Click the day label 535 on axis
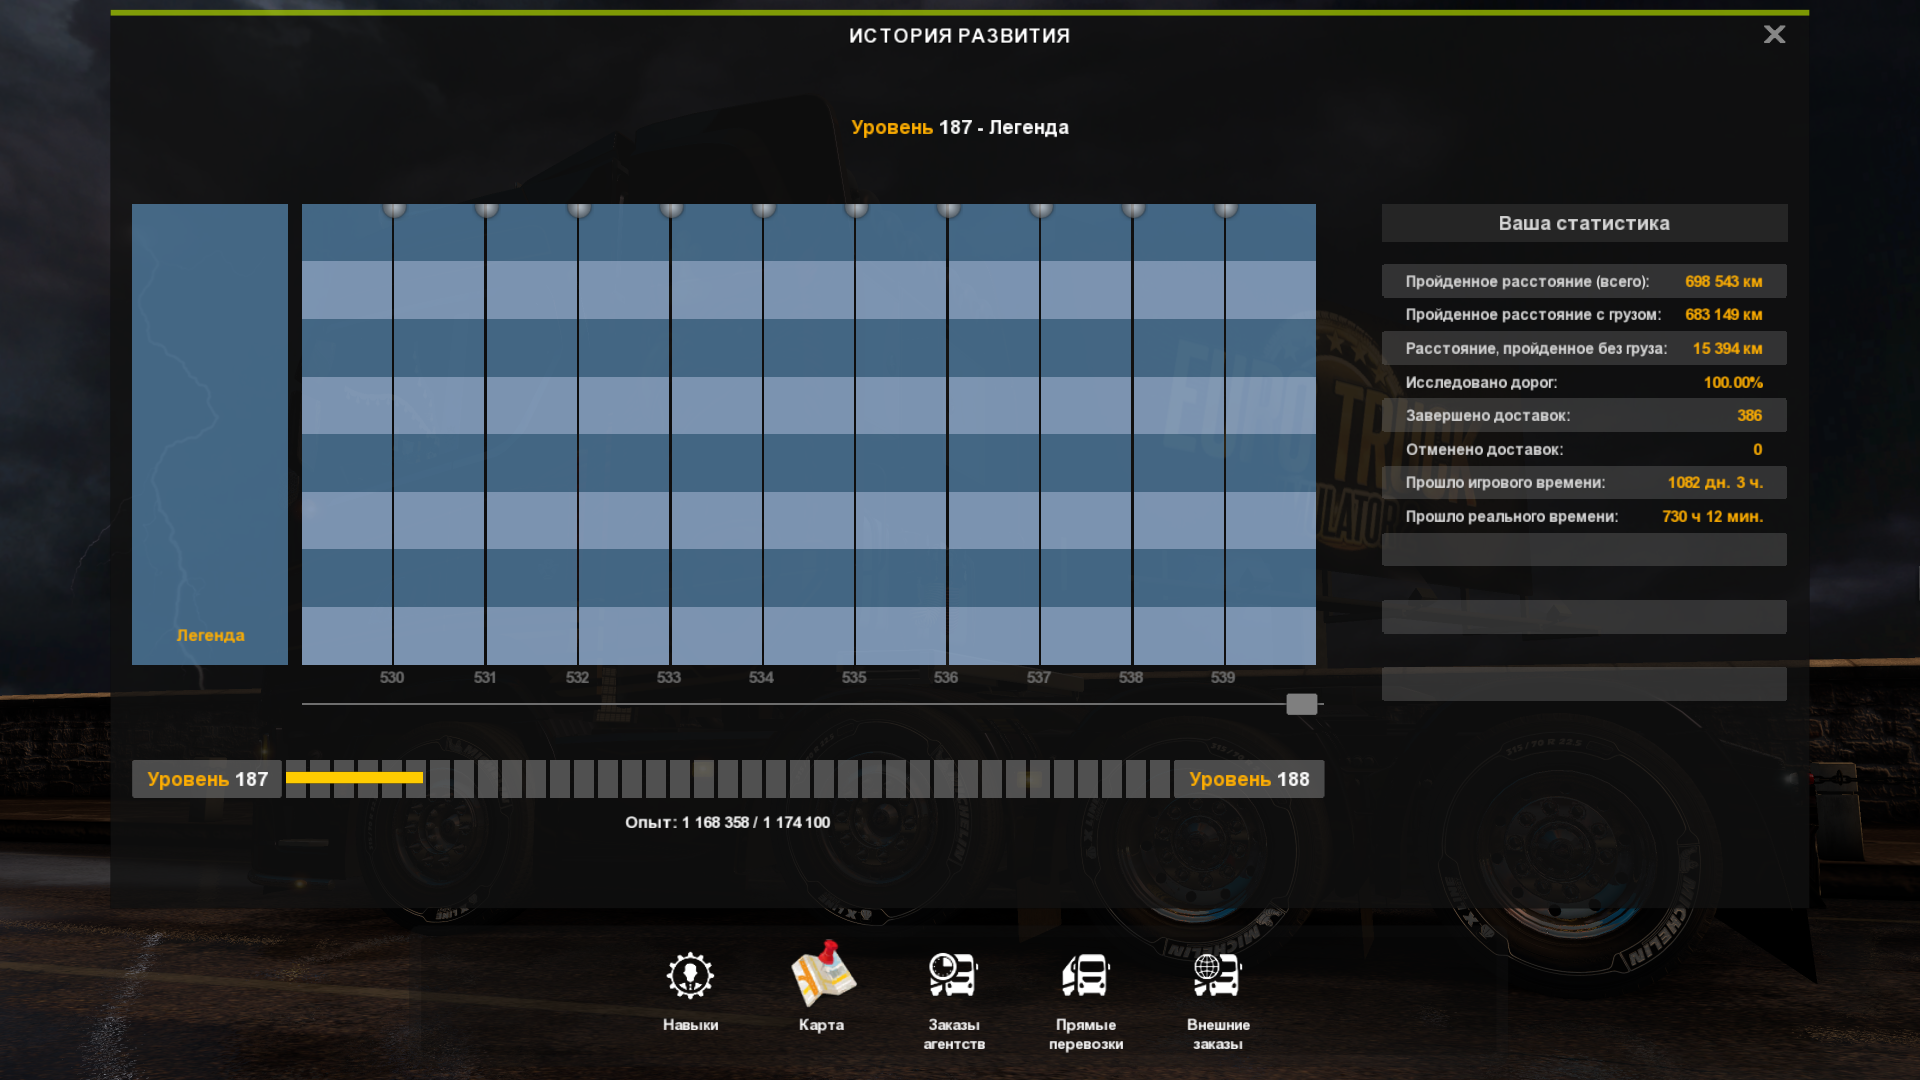Screen dimensions: 1920x1080 click(854, 677)
